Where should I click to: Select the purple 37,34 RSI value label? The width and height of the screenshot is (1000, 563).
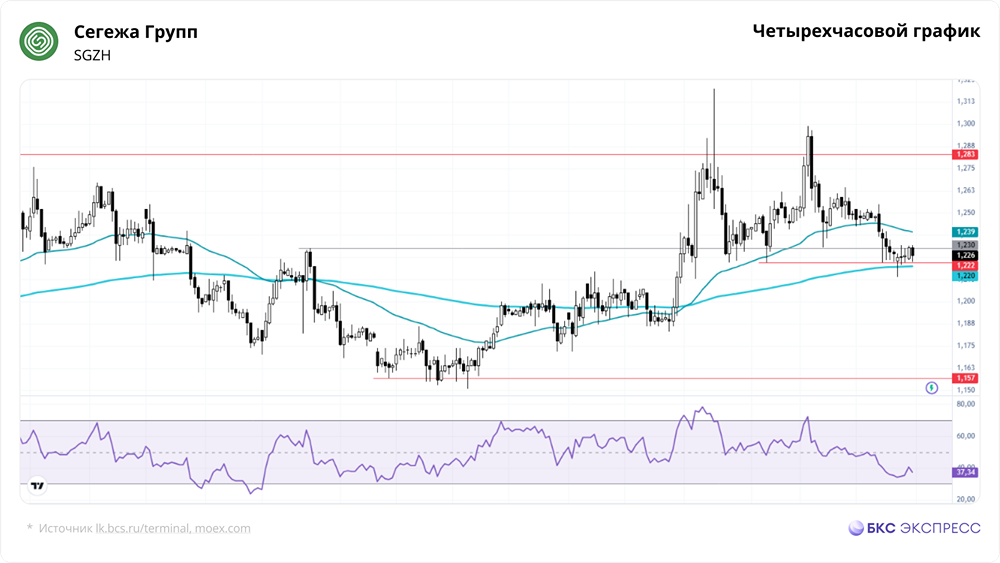coord(965,472)
